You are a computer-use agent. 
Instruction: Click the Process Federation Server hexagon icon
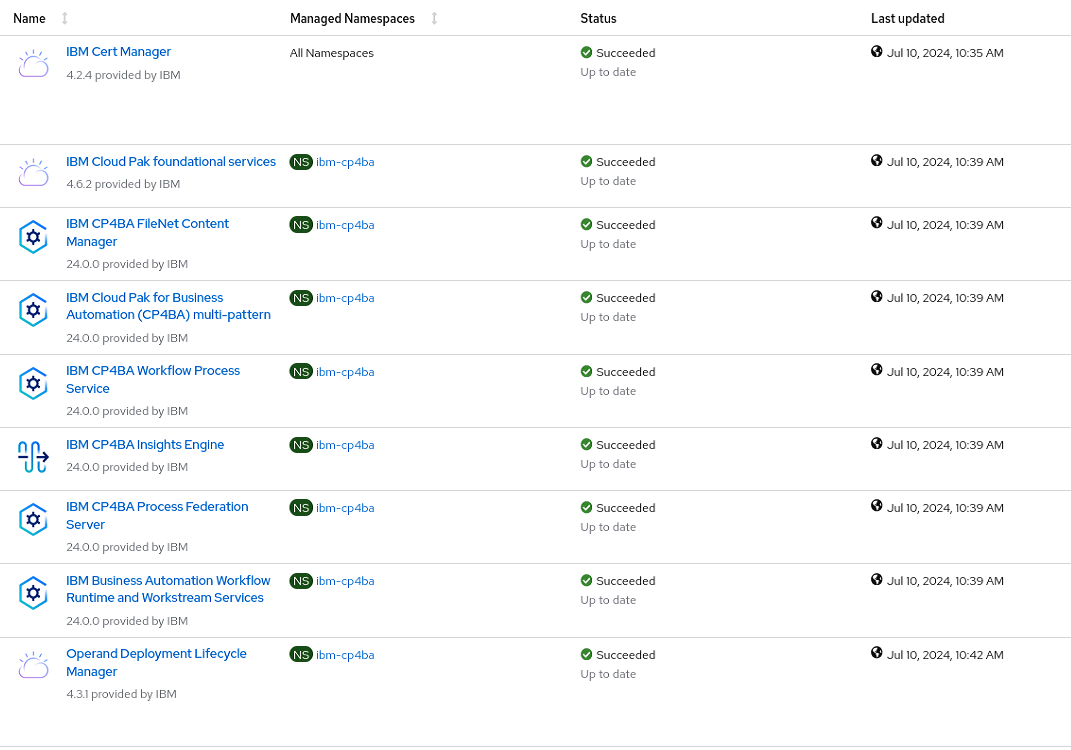pyautogui.click(x=33, y=519)
